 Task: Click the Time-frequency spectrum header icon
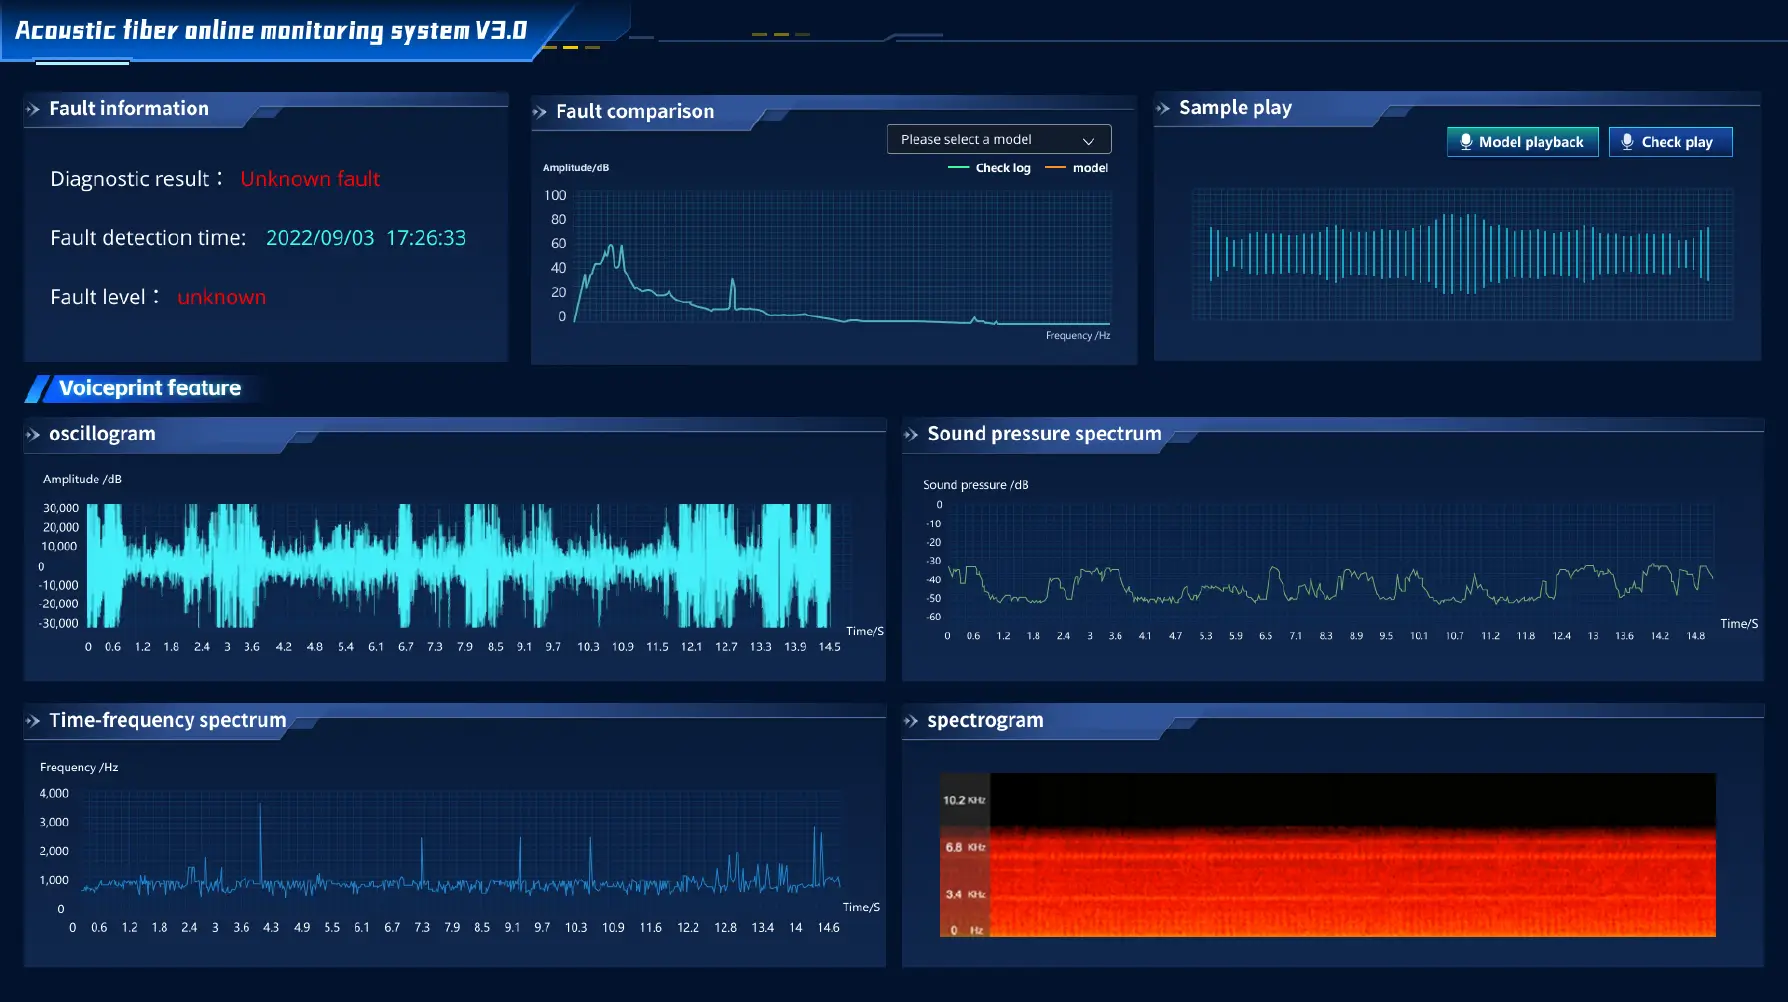34,720
